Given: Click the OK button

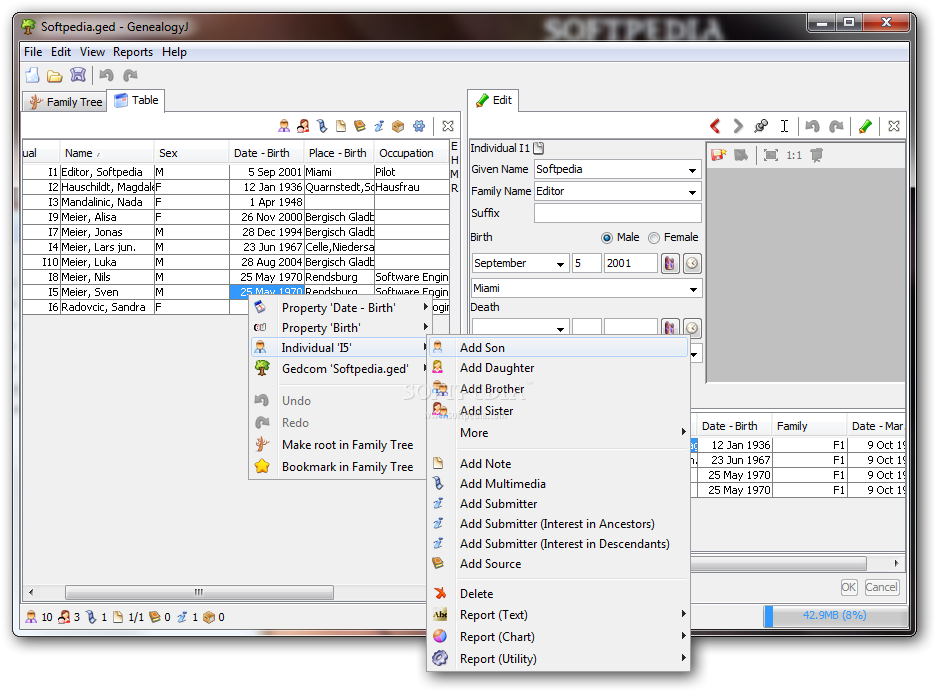Looking at the screenshot, I should click(849, 587).
